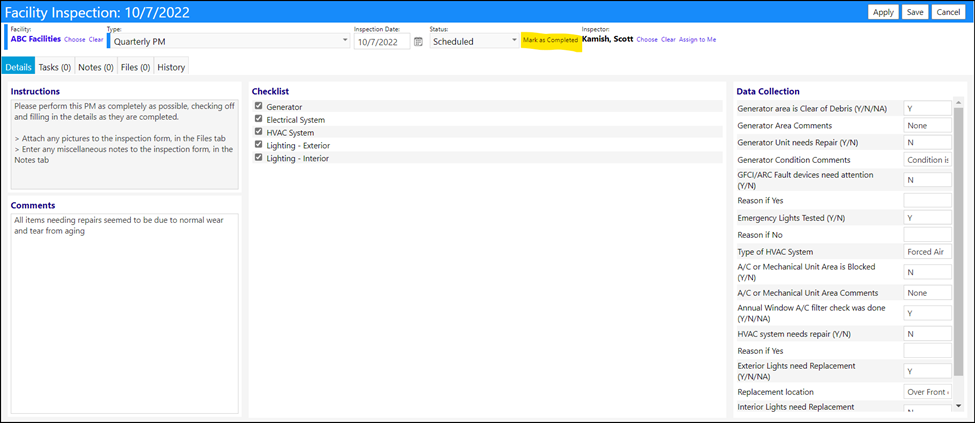Click the empty Reason if Yes field under GFCI

pyautogui.click(x=927, y=200)
